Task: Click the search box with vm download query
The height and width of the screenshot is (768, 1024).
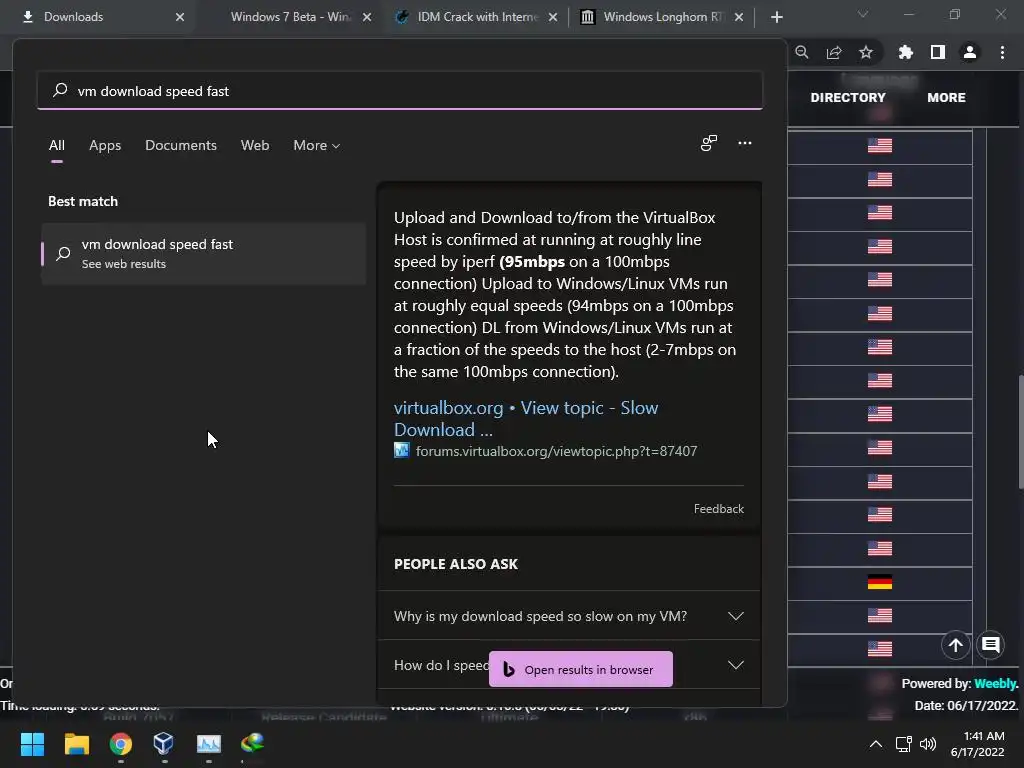Action: point(400,91)
